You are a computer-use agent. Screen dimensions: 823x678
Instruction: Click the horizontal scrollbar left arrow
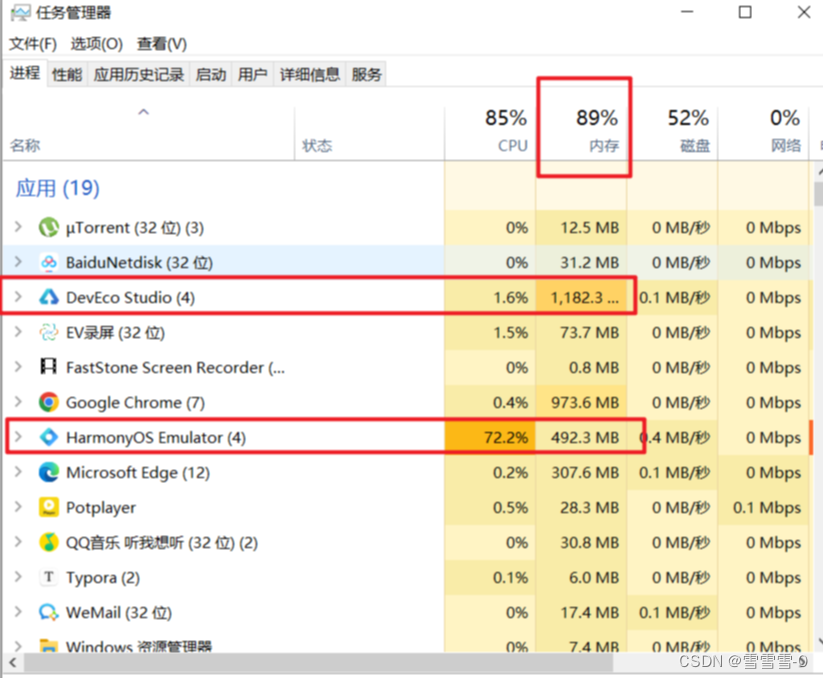coord(13,663)
